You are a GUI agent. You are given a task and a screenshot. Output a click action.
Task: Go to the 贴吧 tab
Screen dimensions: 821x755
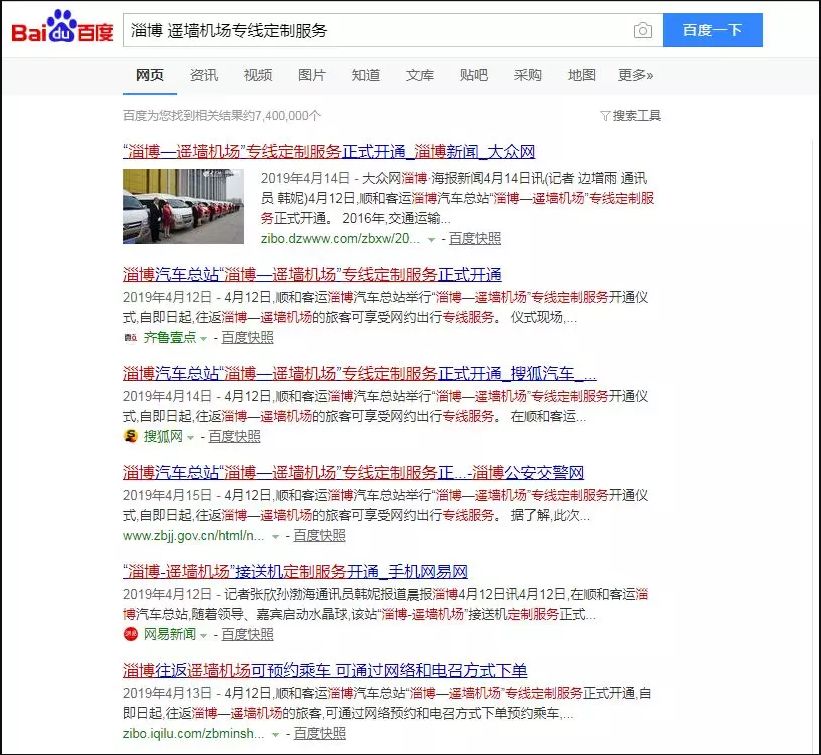[473, 75]
